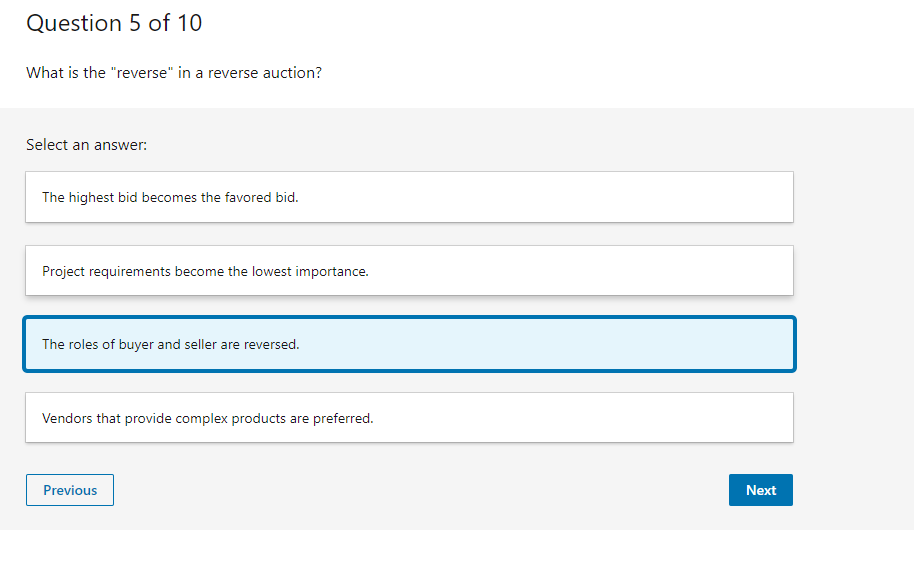Advance to question 6 using Next

760,490
